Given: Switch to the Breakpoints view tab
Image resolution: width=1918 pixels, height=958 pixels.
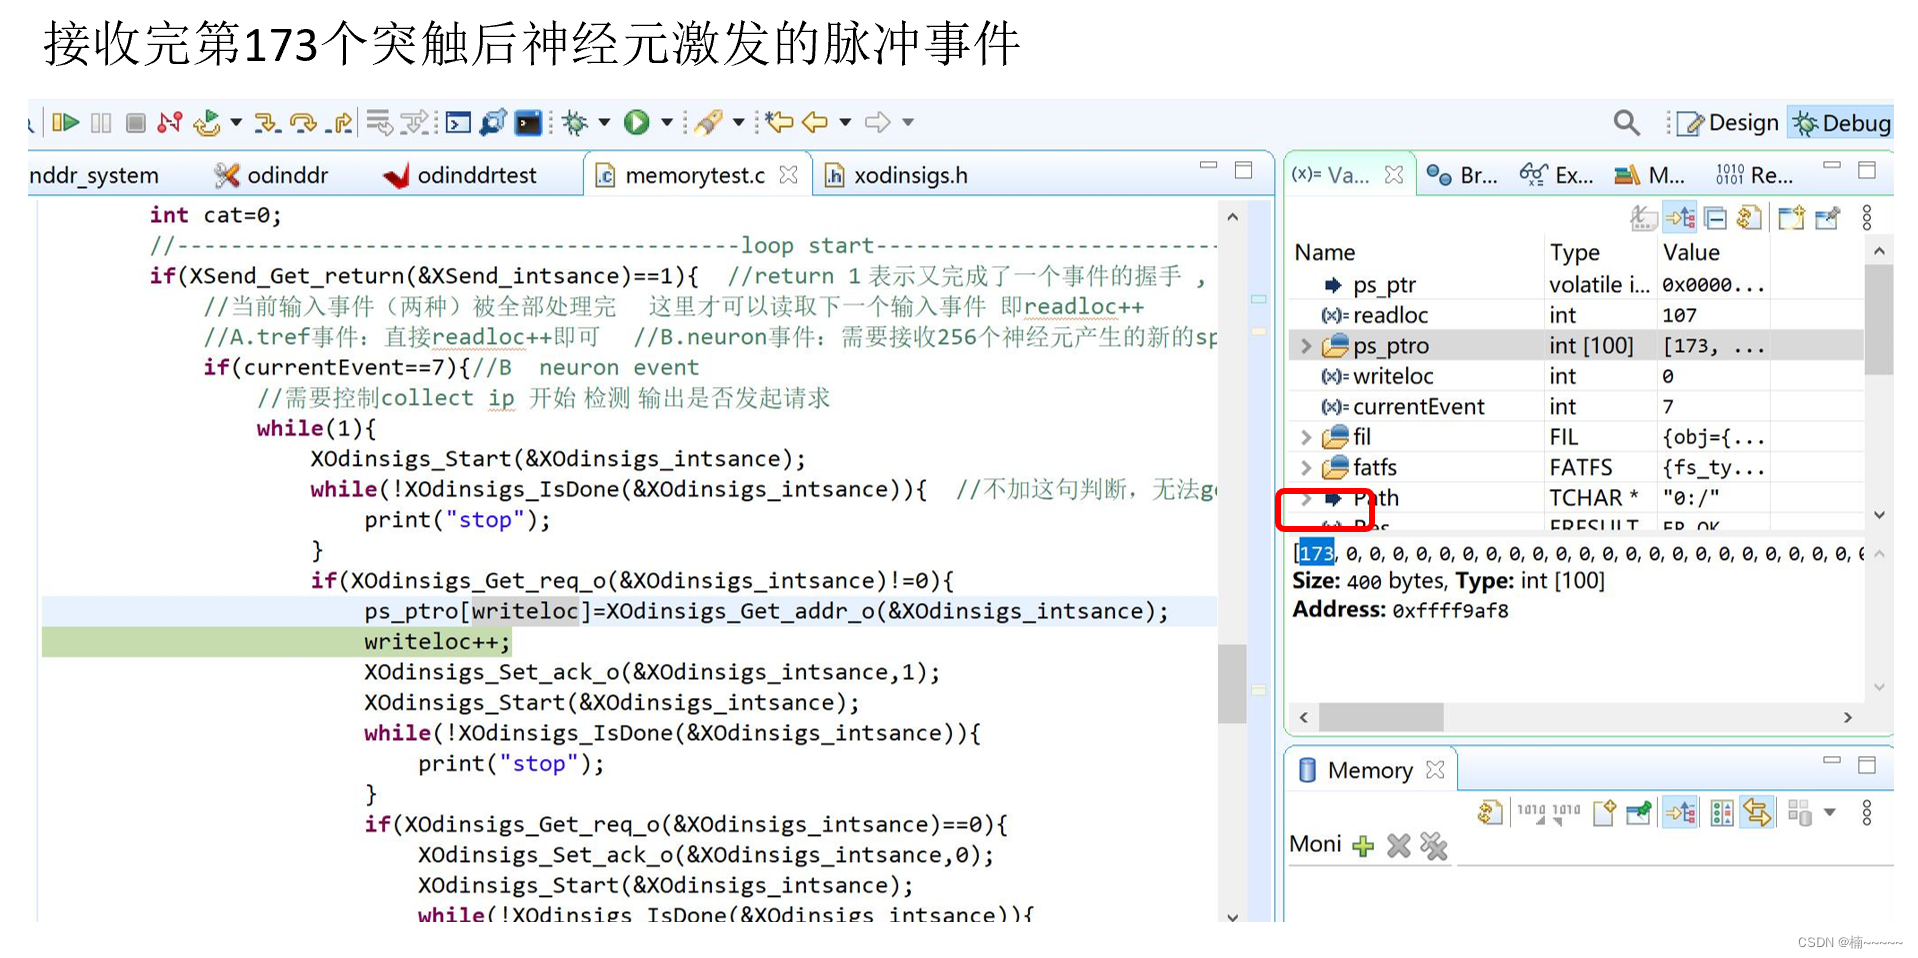Looking at the screenshot, I should click(1461, 175).
